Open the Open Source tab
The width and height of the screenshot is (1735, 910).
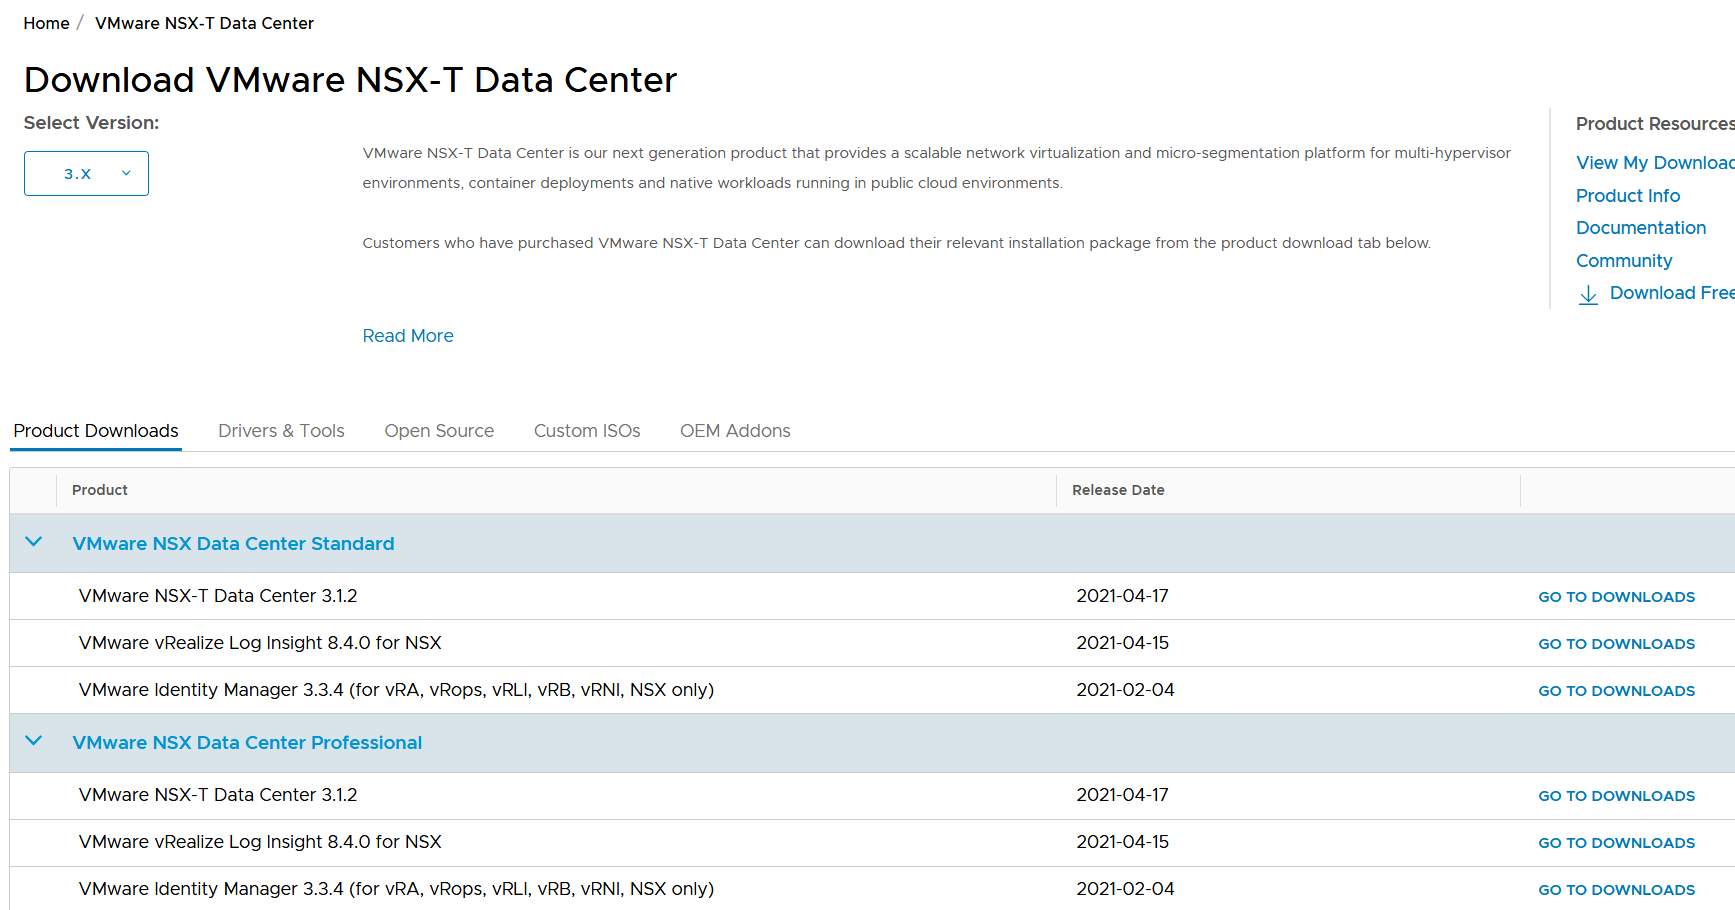click(x=439, y=431)
